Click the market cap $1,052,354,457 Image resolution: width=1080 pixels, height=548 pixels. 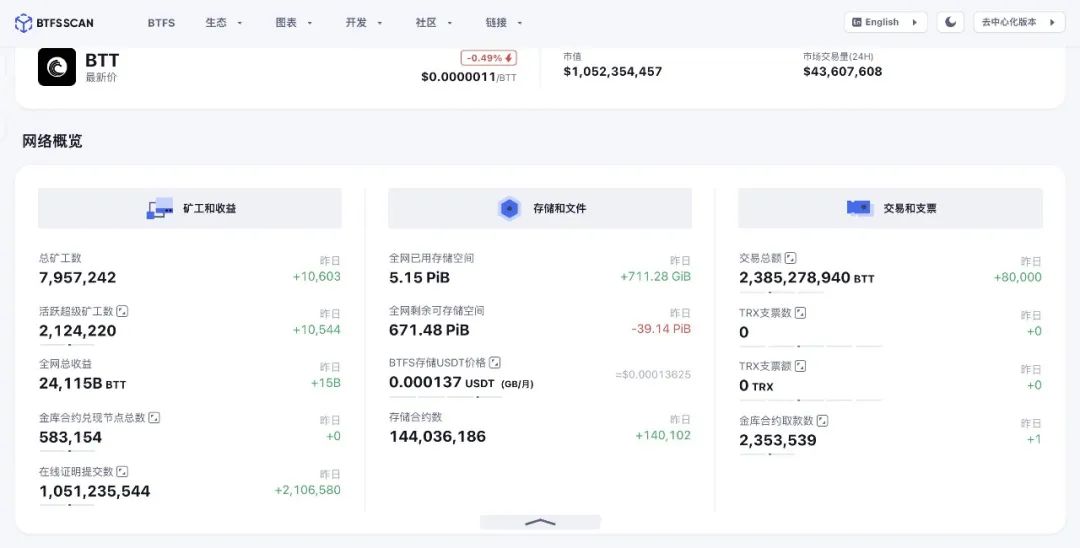tap(612, 72)
